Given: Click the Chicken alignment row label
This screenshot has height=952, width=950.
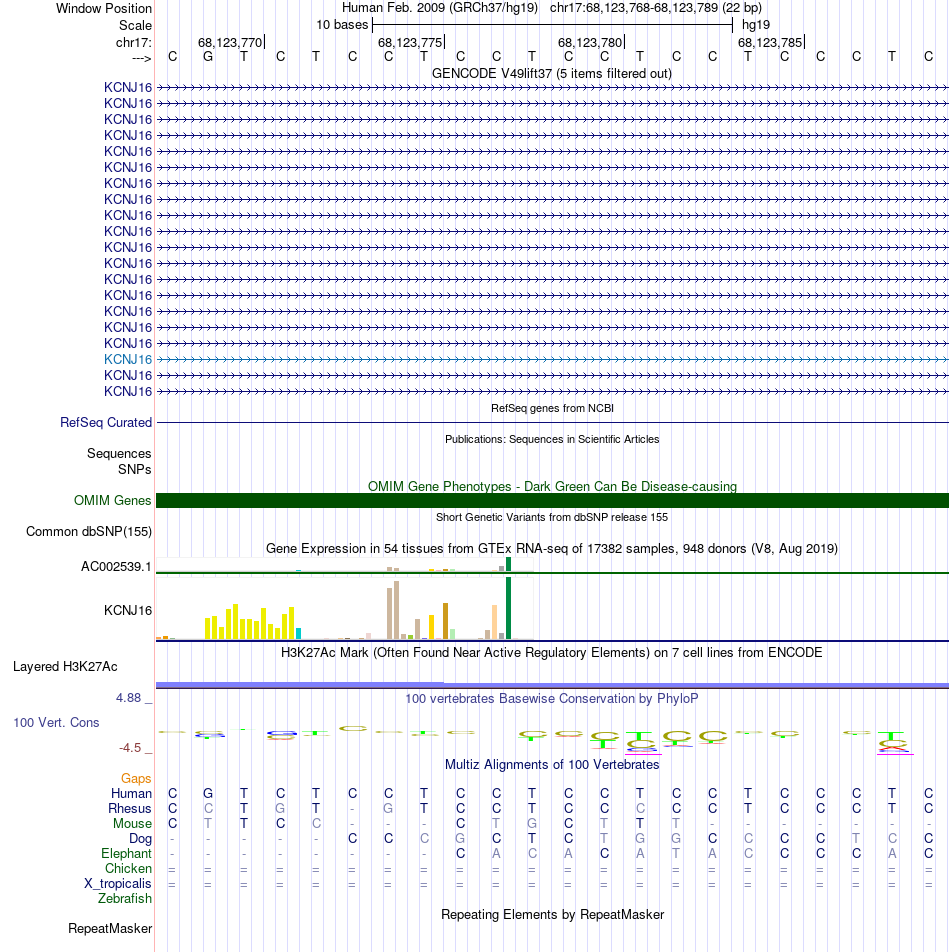Looking at the screenshot, I should point(128,869).
